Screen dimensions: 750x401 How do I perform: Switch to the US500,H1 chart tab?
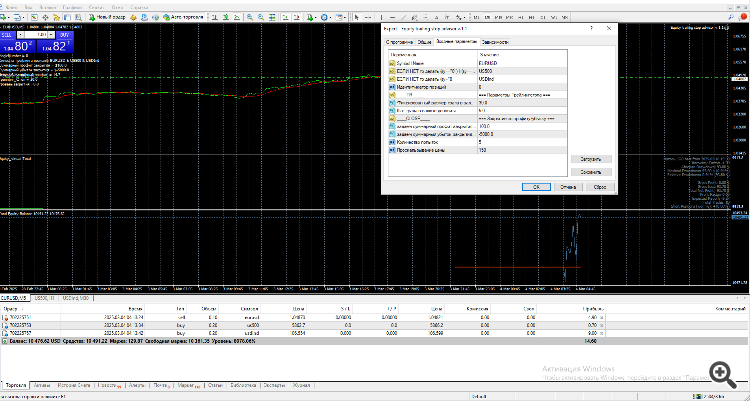45,298
